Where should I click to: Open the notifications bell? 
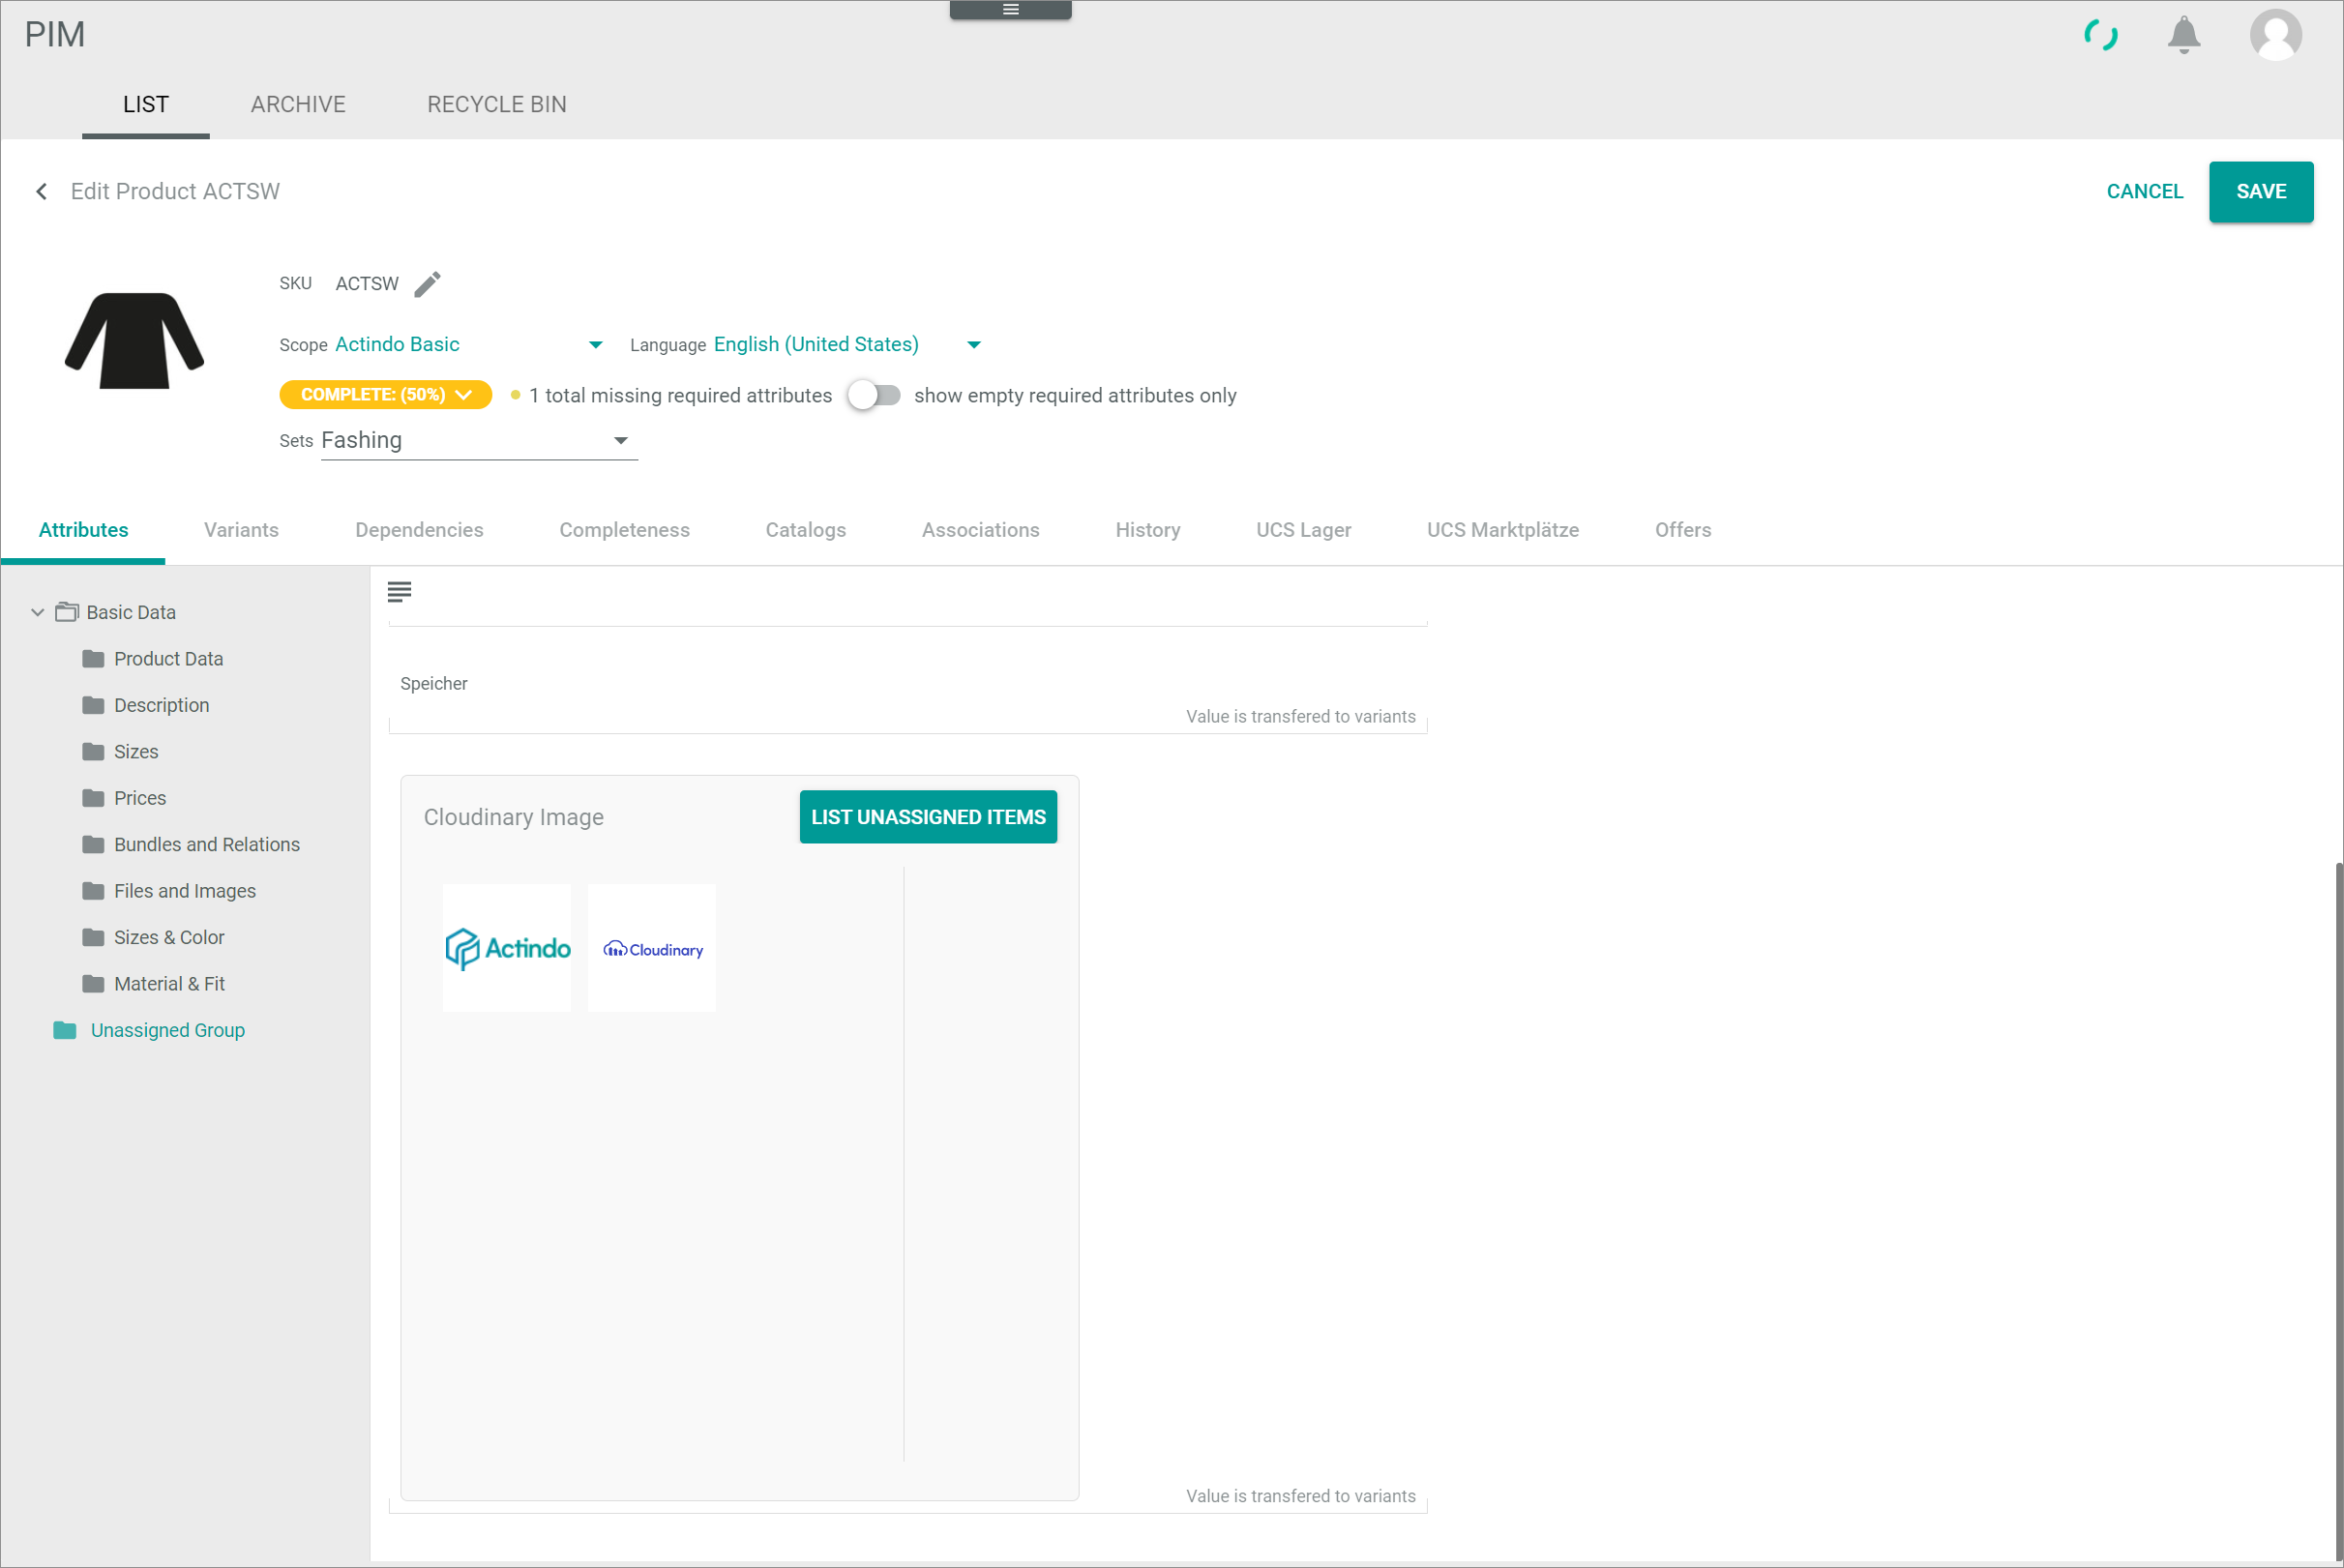[2183, 35]
